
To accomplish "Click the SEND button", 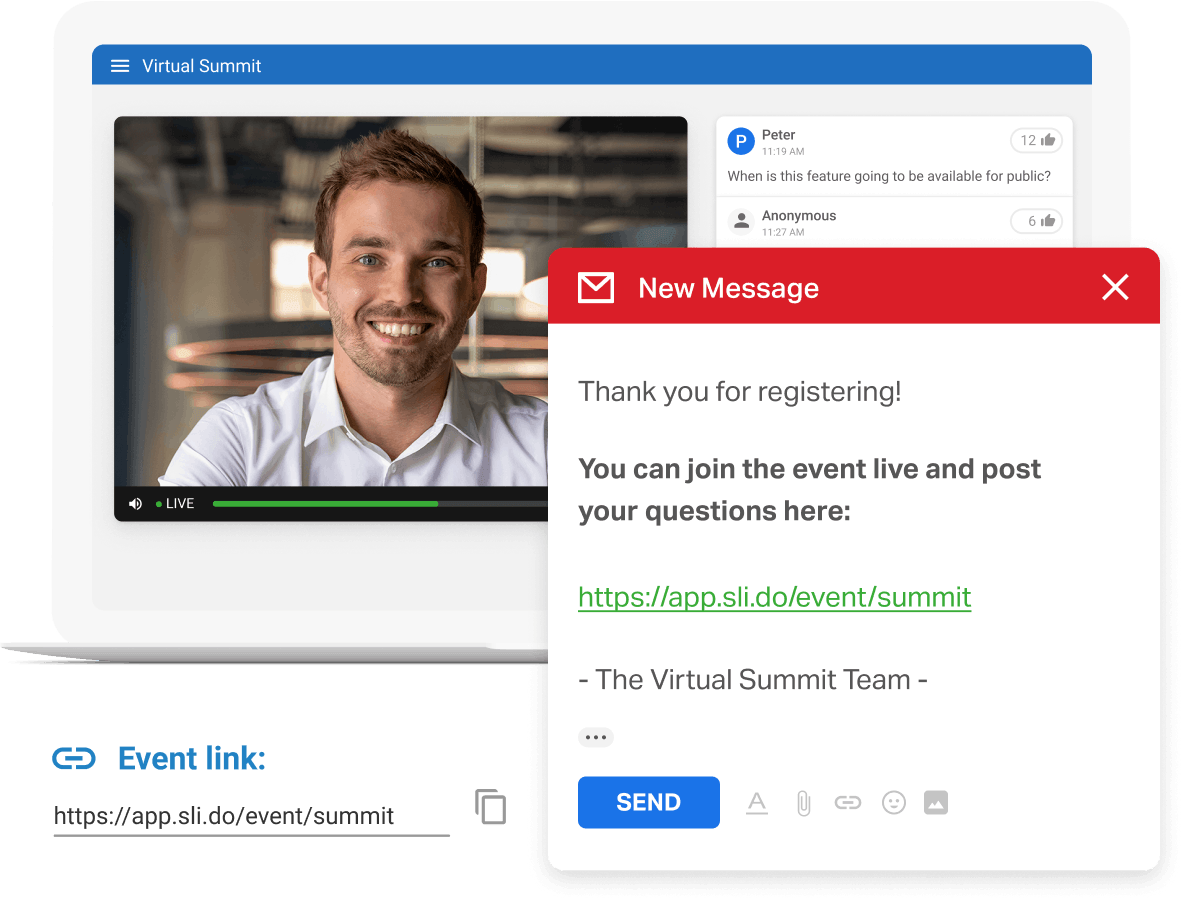I will point(648,802).
